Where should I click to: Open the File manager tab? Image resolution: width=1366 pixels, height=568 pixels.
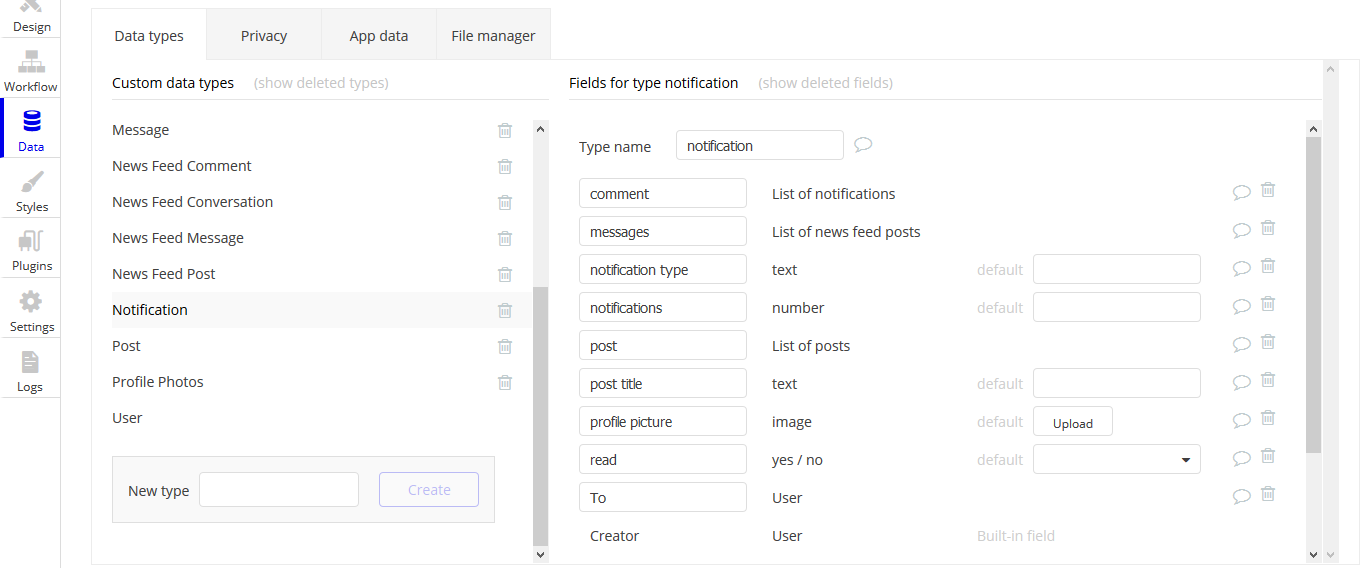(x=493, y=36)
